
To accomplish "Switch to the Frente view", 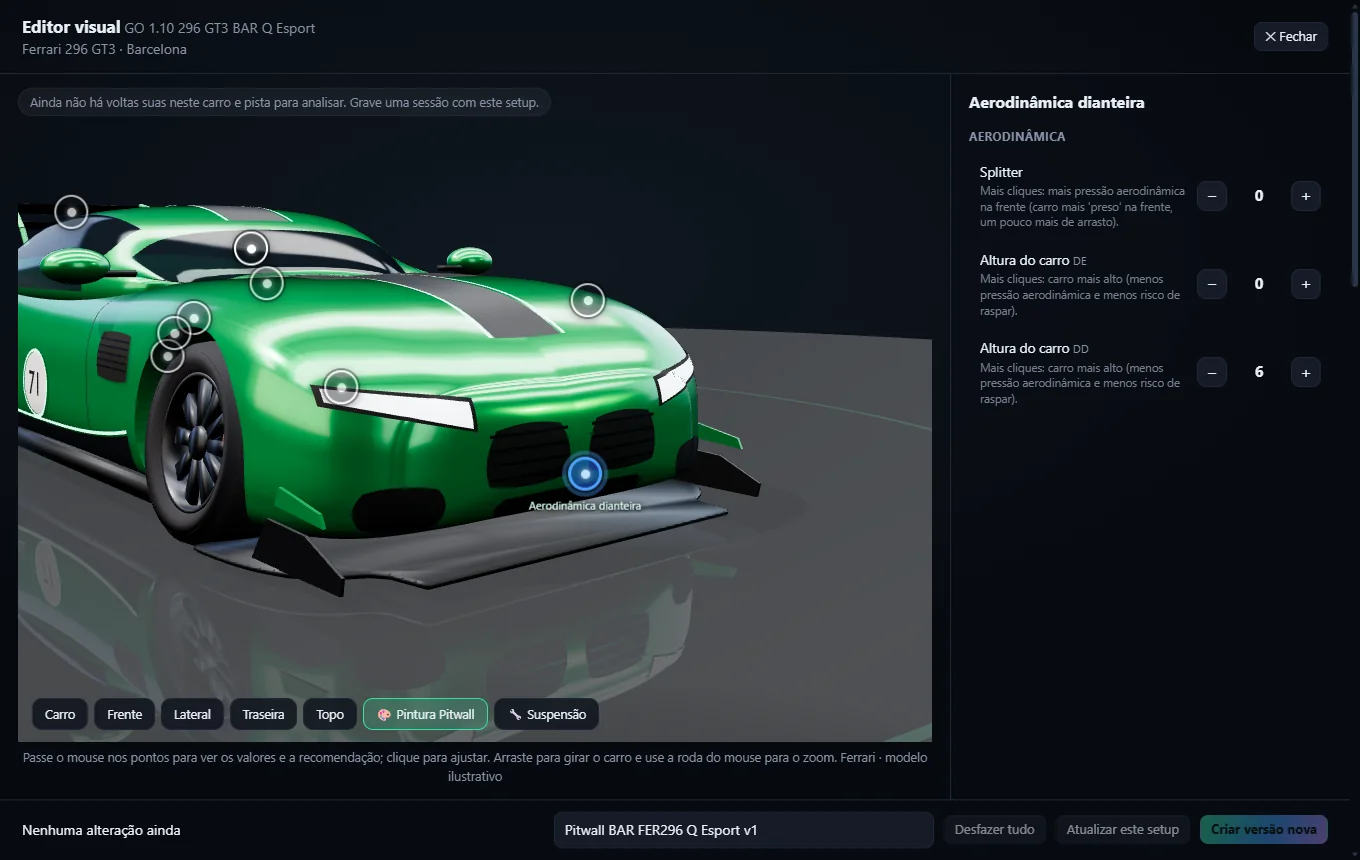I will pyautogui.click(x=125, y=714).
